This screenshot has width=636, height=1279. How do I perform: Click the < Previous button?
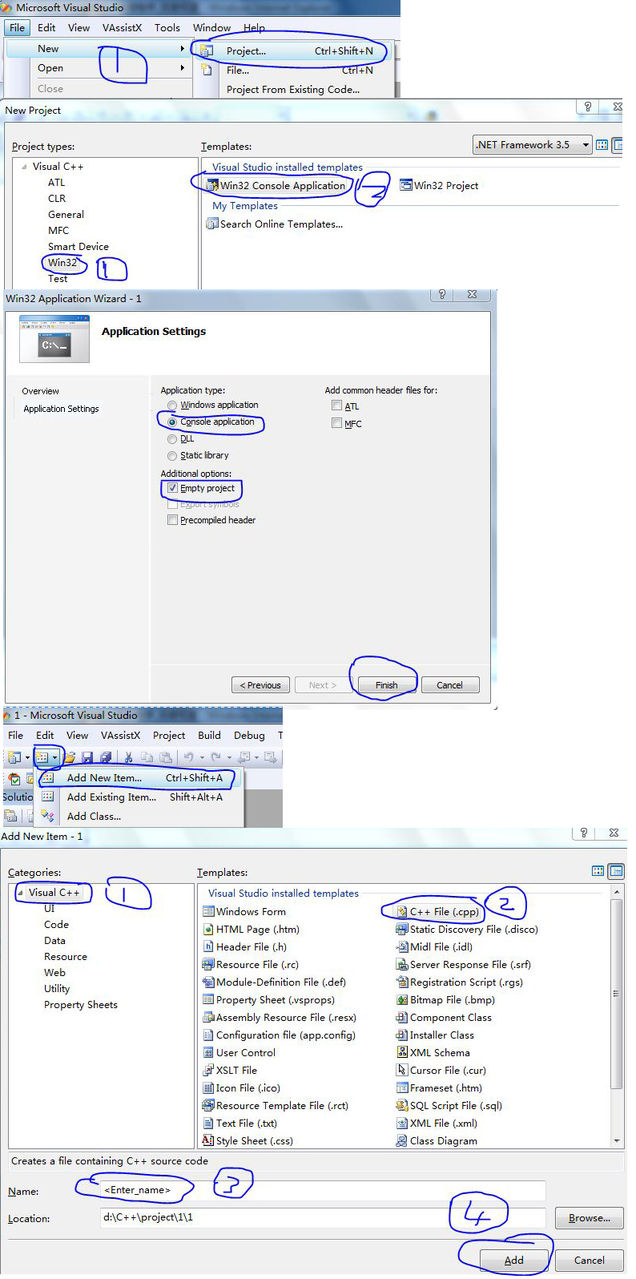point(261,685)
